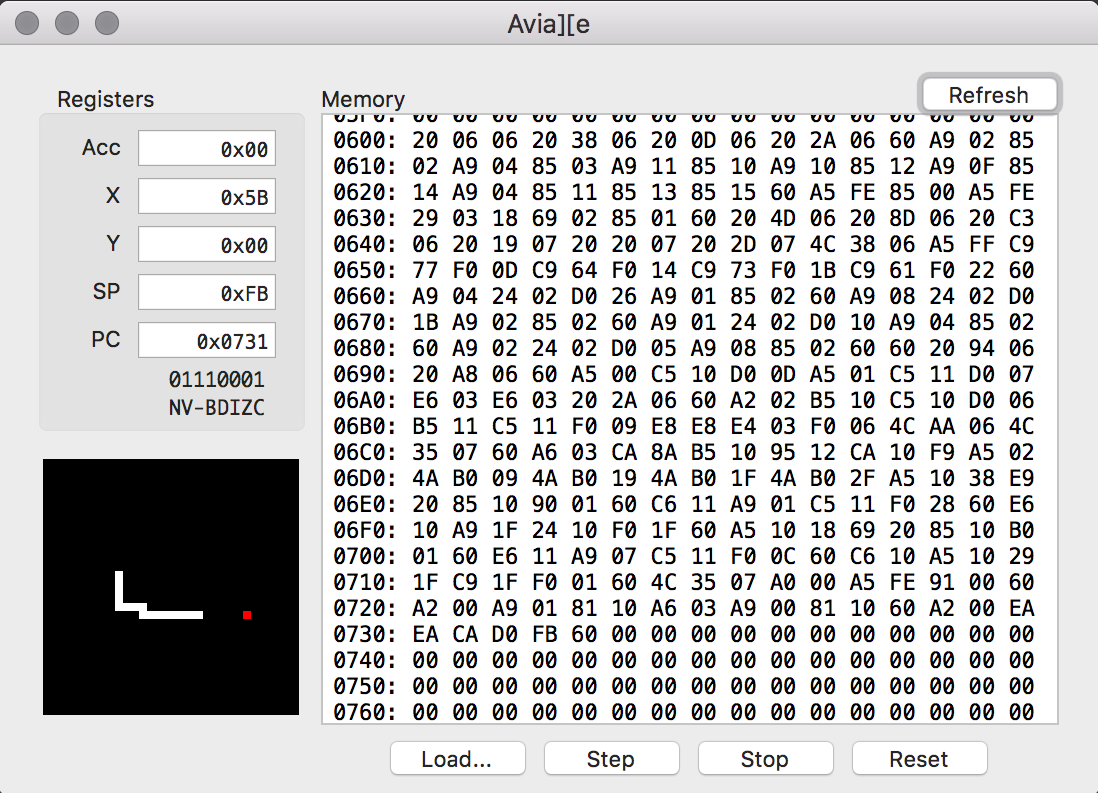The width and height of the screenshot is (1098, 793).
Task: Click the Refresh button
Action: click(989, 95)
